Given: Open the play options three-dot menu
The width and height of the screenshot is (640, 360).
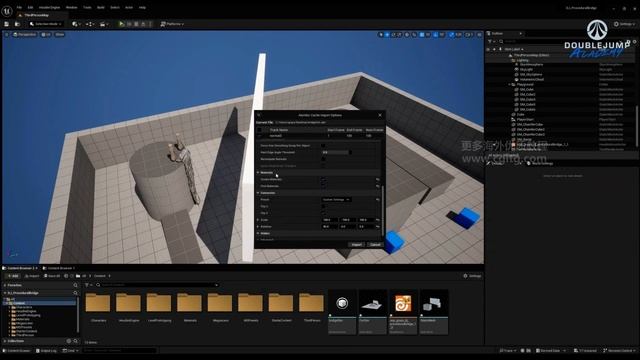Looking at the screenshot, I should click(150, 24).
